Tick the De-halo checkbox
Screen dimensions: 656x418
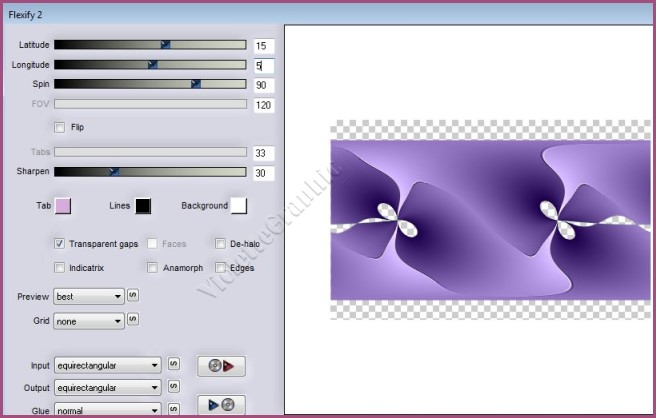tap(220, 243)
